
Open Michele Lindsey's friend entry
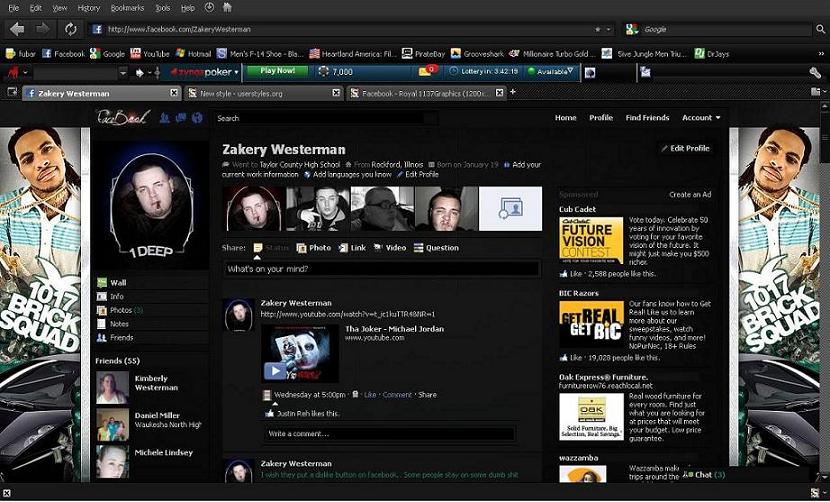tap(164, 452)
